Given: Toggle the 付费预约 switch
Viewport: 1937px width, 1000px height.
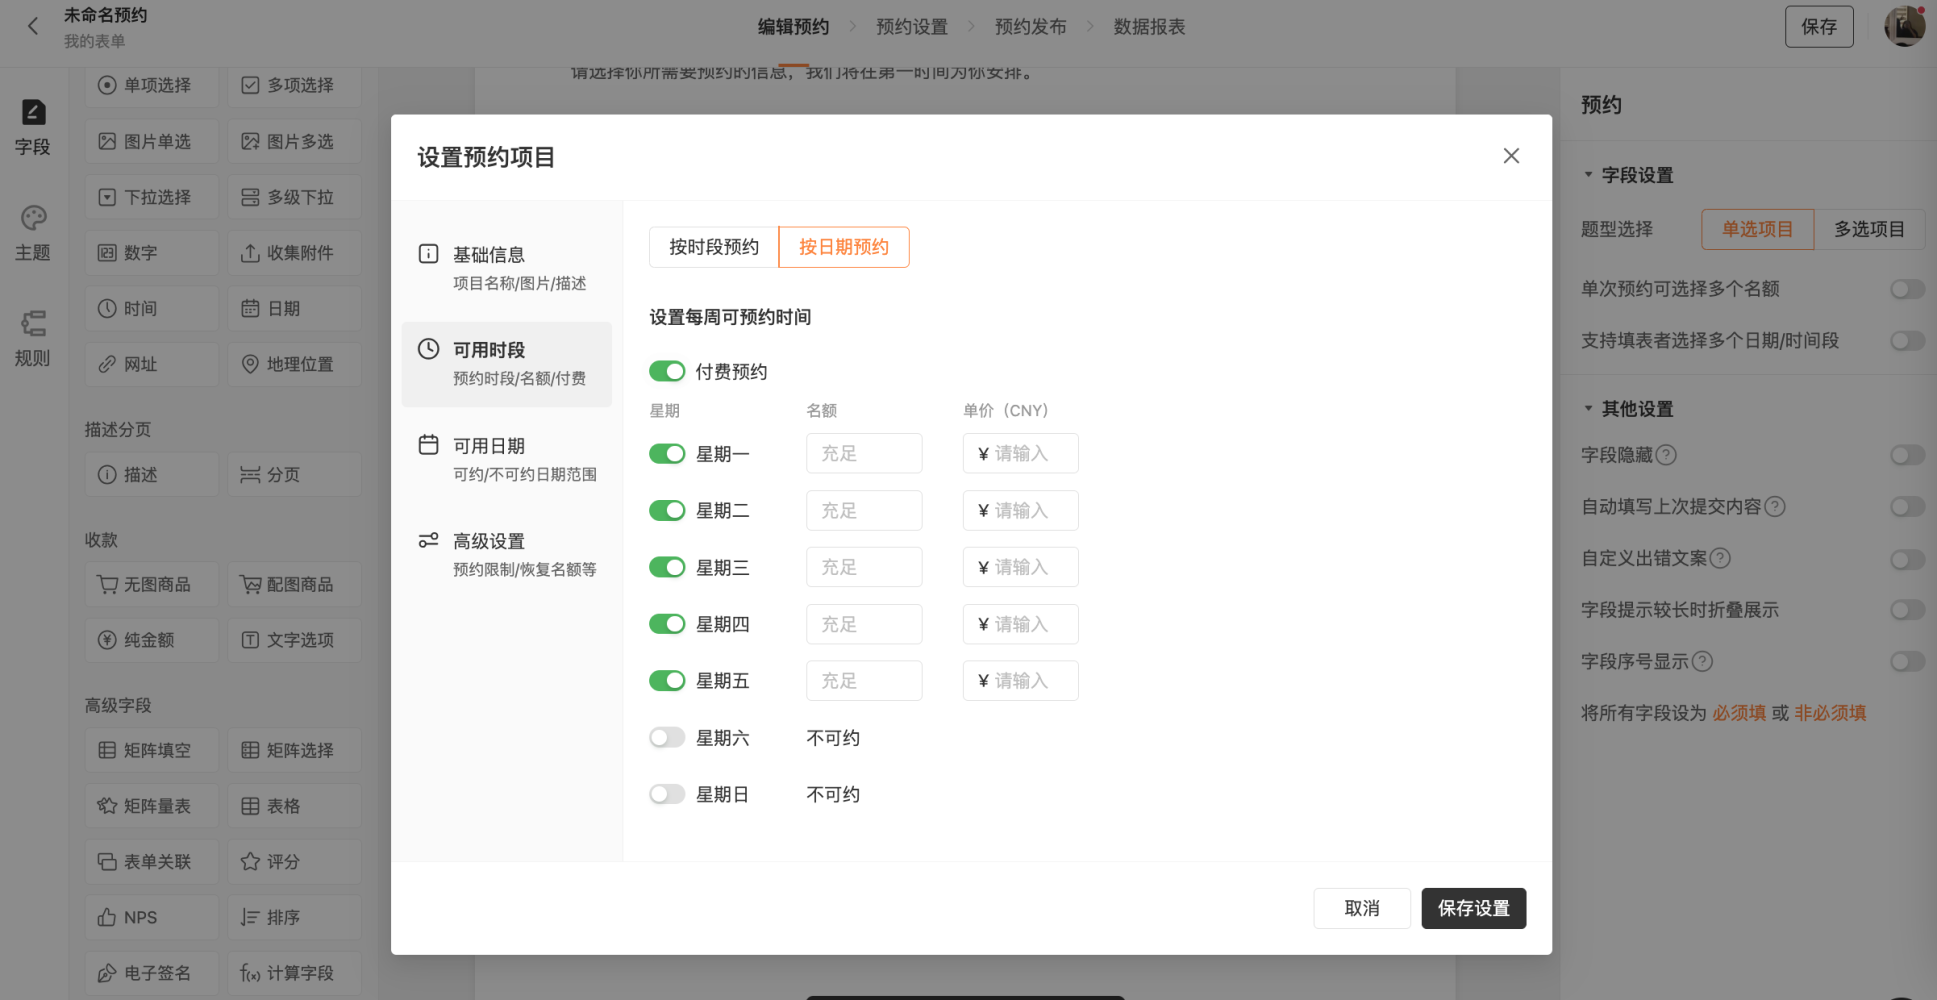Looking at the screenshot, I should (667, 372).
